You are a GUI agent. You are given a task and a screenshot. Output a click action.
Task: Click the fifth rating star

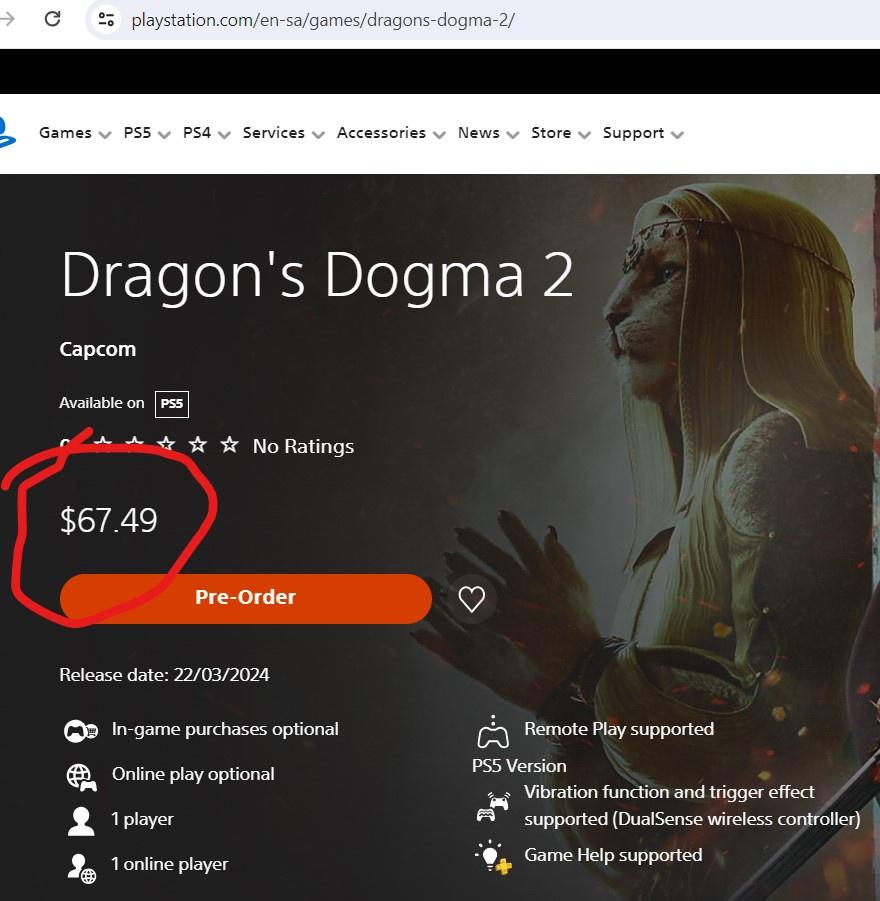[x=229, y=444]
